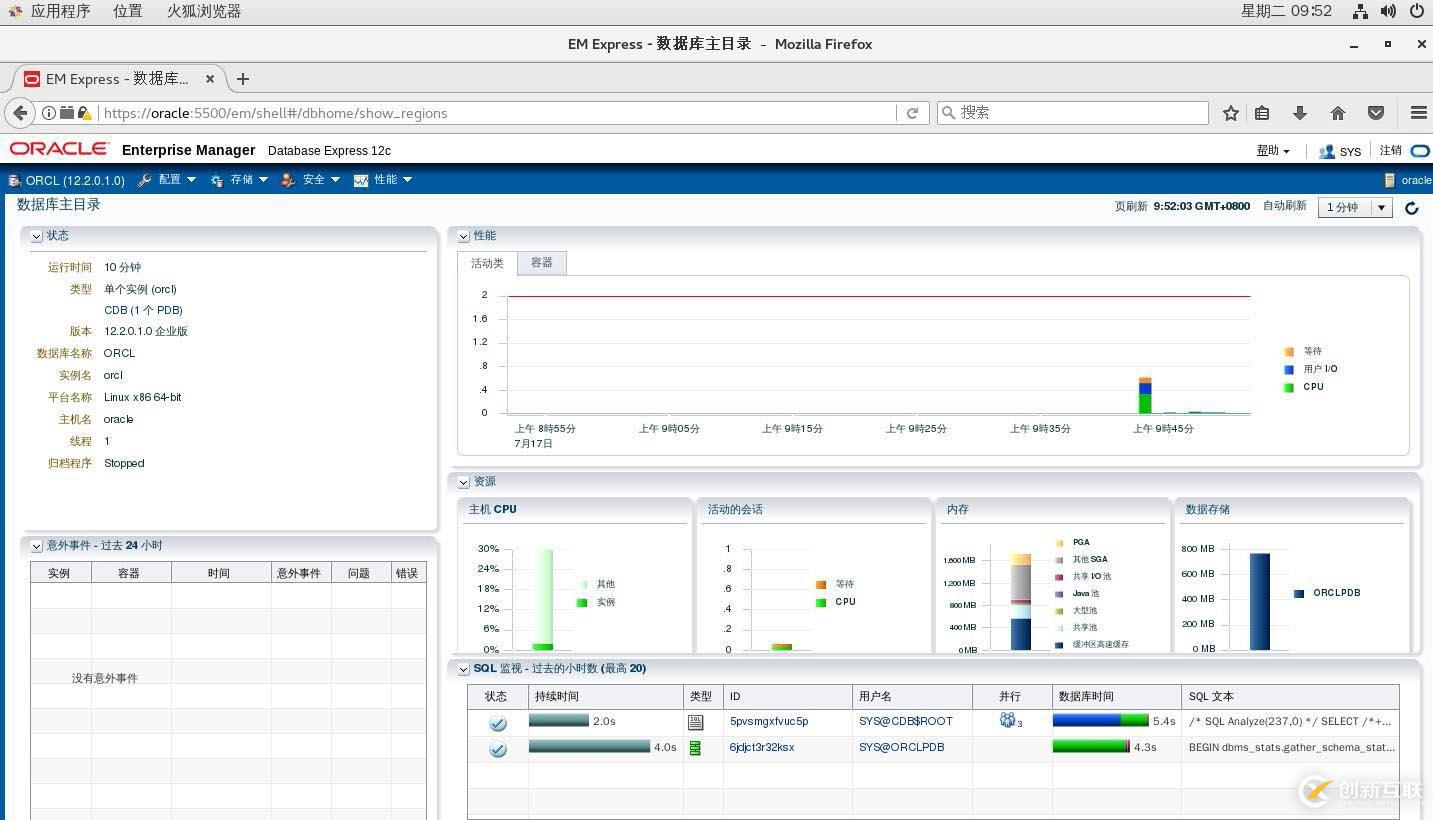Click the ORCL database instance icon
The width and height of the screenshot is (1433, 820).
[13, 180]
